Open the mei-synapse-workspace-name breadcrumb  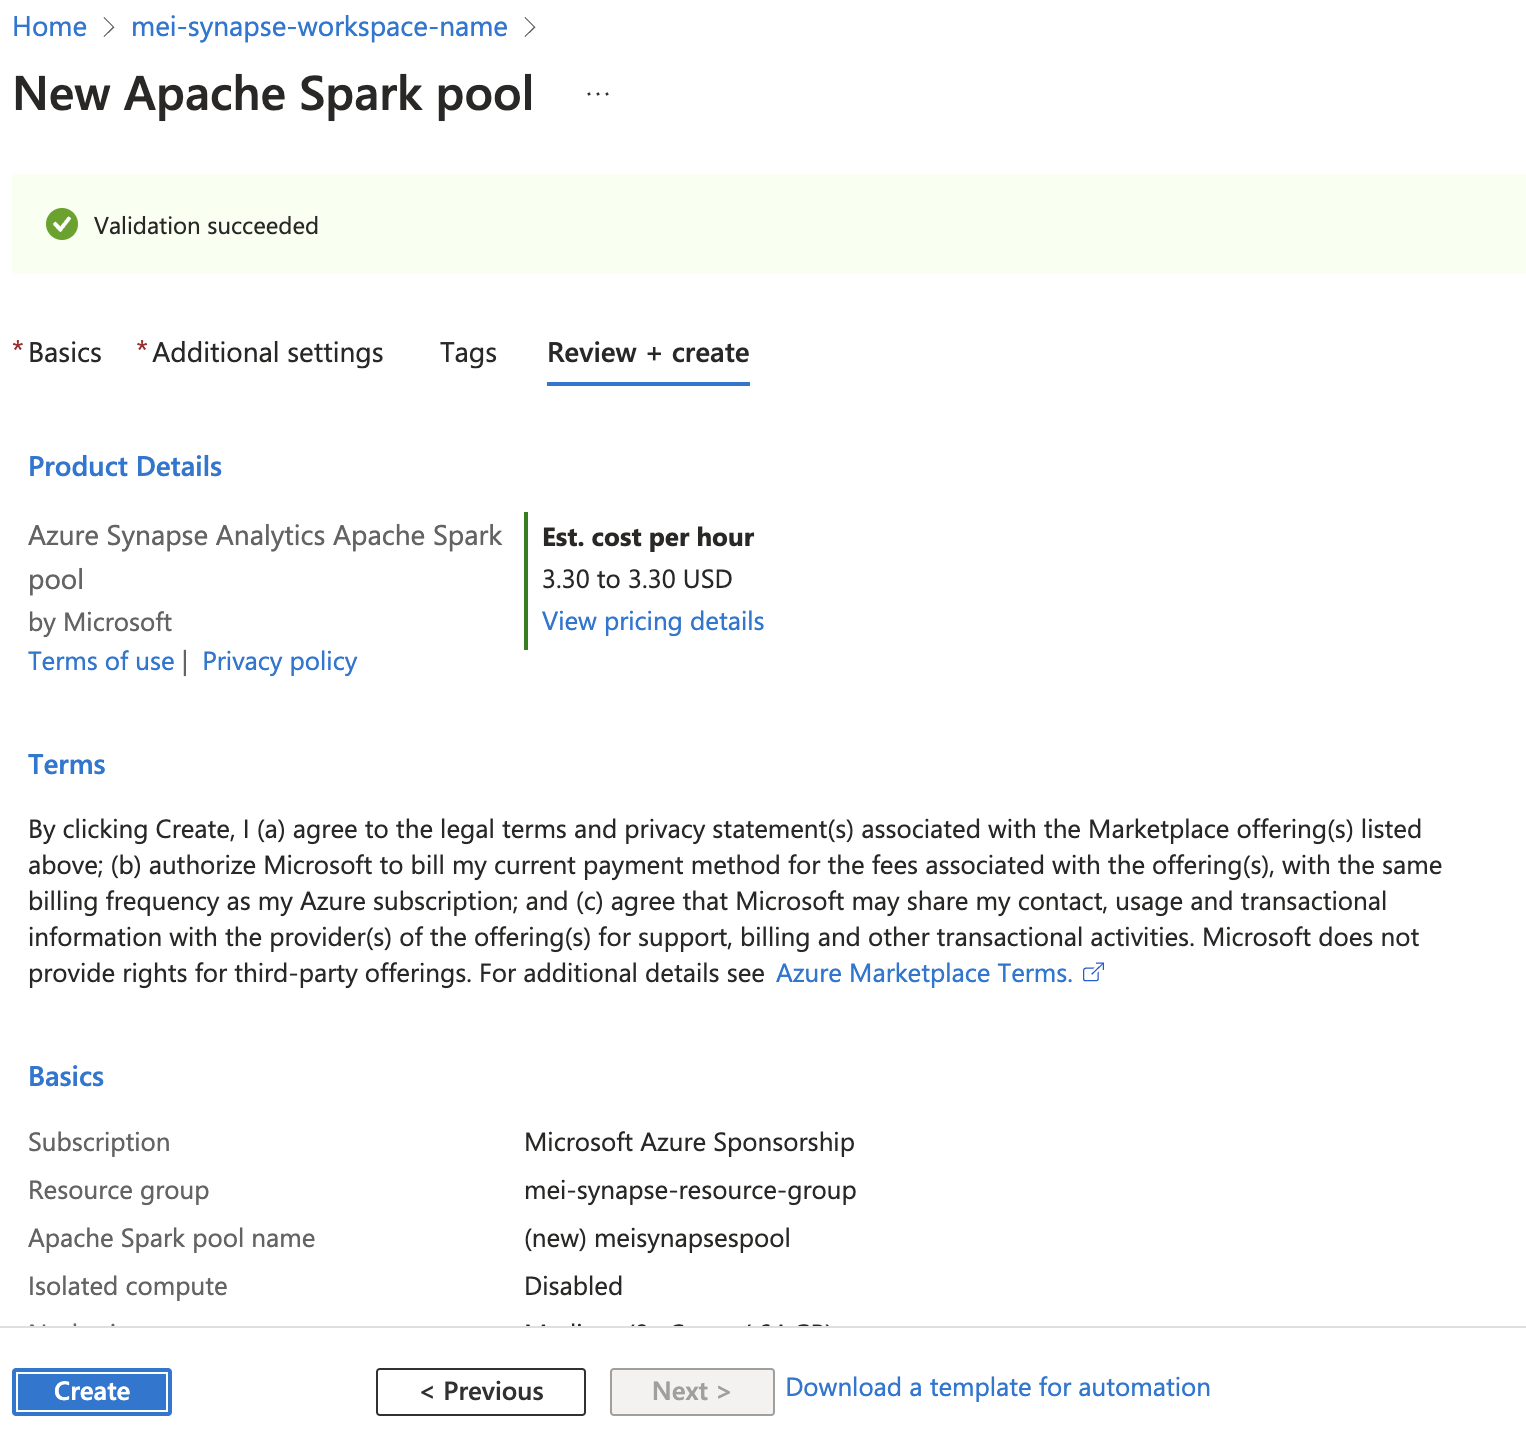point(318,26)
